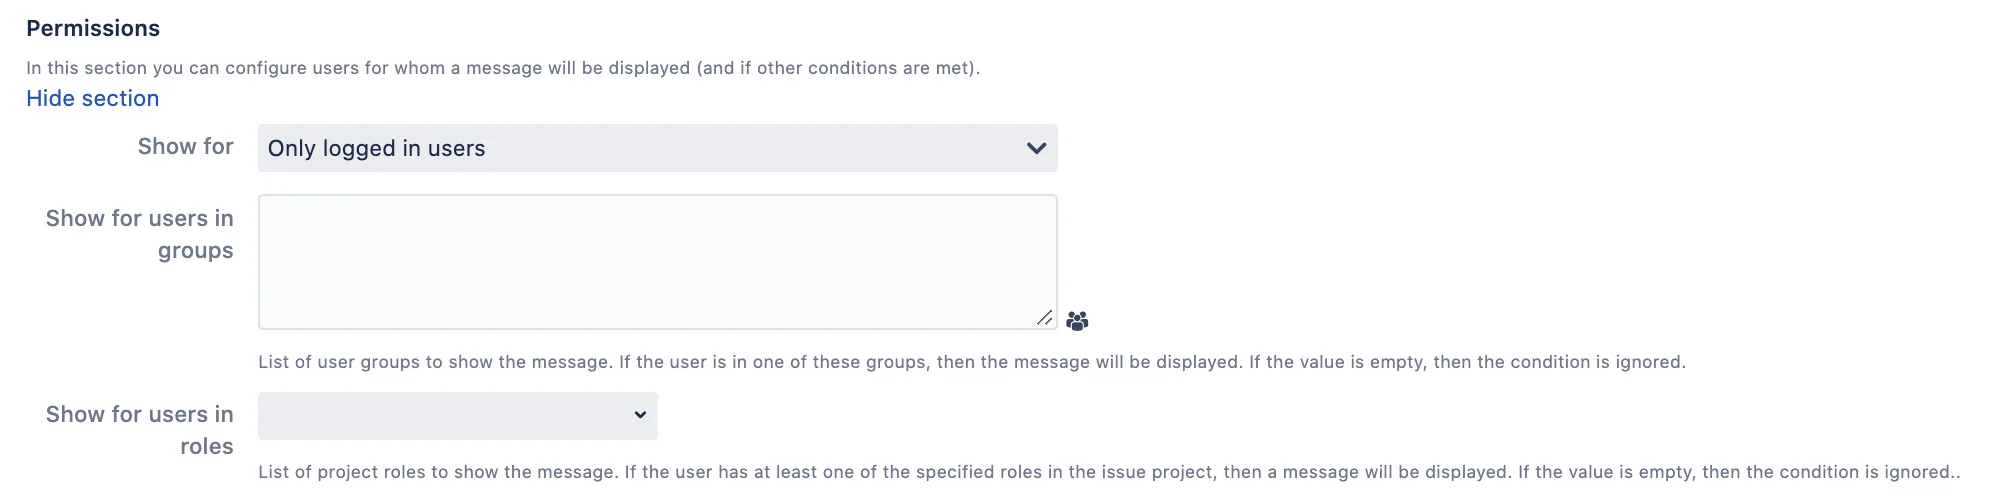Viewport: 2010px width, 500px height.
Task: Focus the Show for users in groups textarea
Action: pos(657,262)
